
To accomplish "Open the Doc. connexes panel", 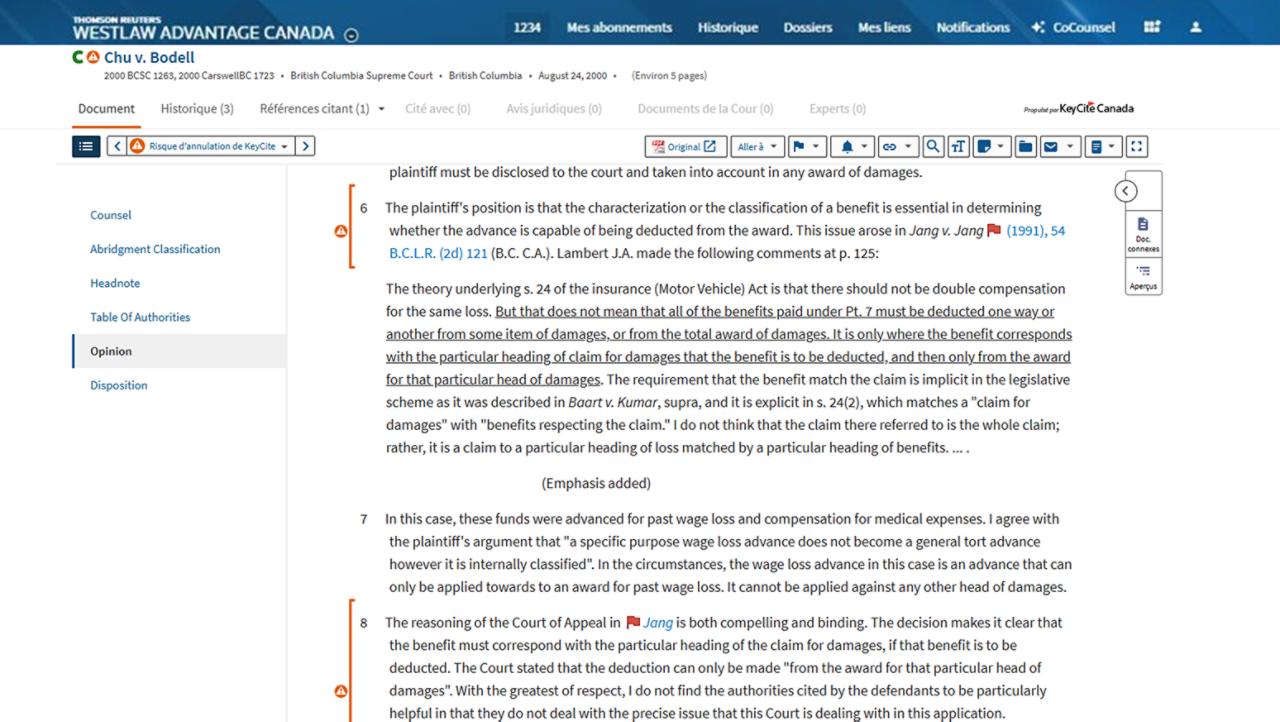I will (1143, 234).
